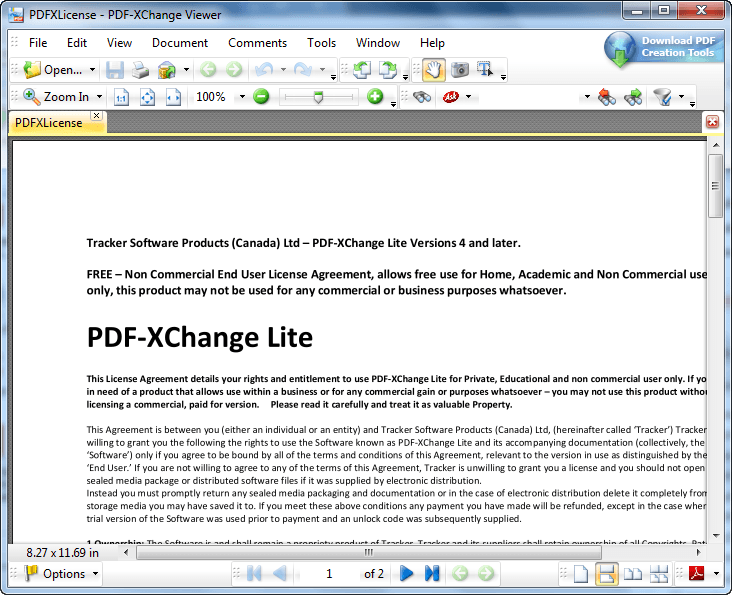Click the Zoom In tool button
Image resolution: width=732 pixels, height=595 pixels.
click(x=56, y=97)
